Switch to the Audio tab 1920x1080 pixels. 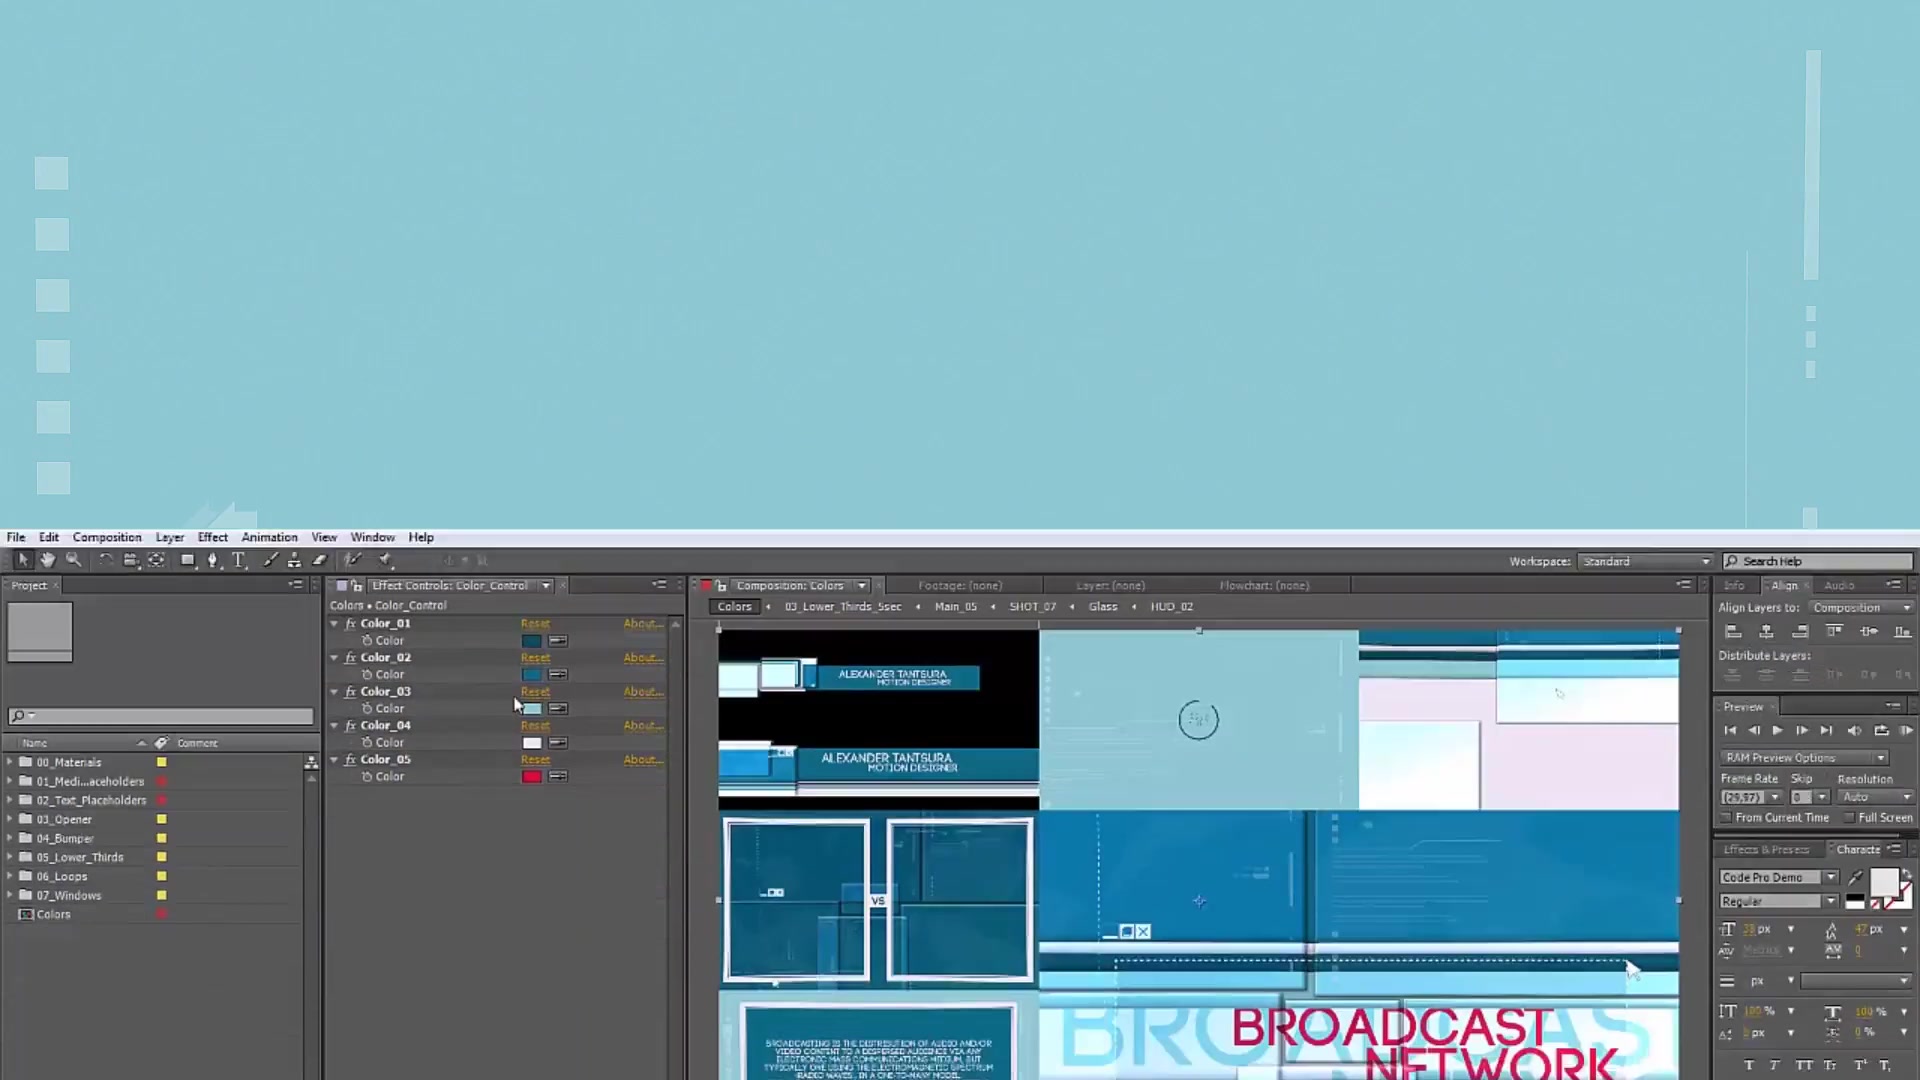coord(1838,586)
